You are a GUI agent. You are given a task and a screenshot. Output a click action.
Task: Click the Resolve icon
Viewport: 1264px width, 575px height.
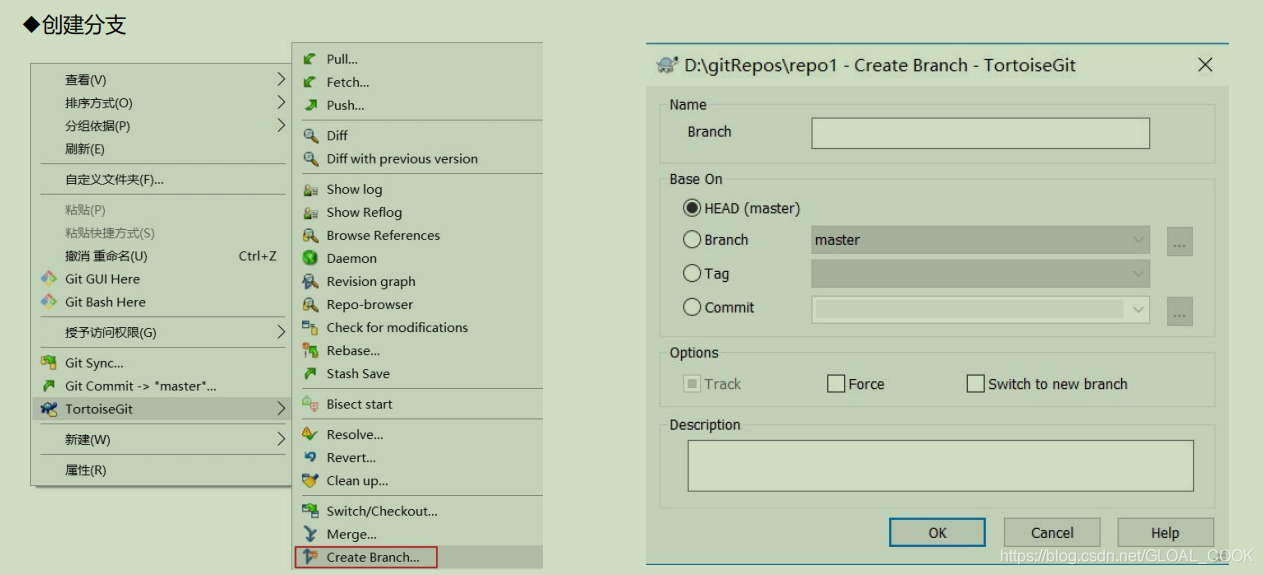pyautogui.click(x=310, y=434)
